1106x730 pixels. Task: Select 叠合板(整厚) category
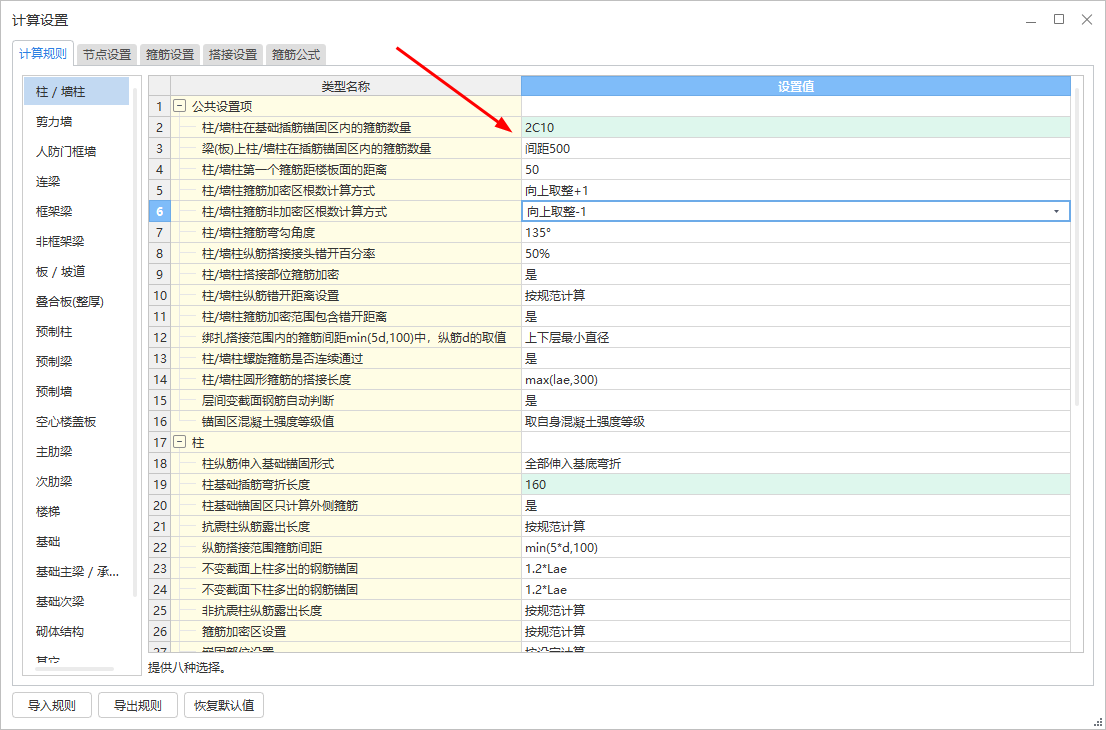tap(76, 301)
